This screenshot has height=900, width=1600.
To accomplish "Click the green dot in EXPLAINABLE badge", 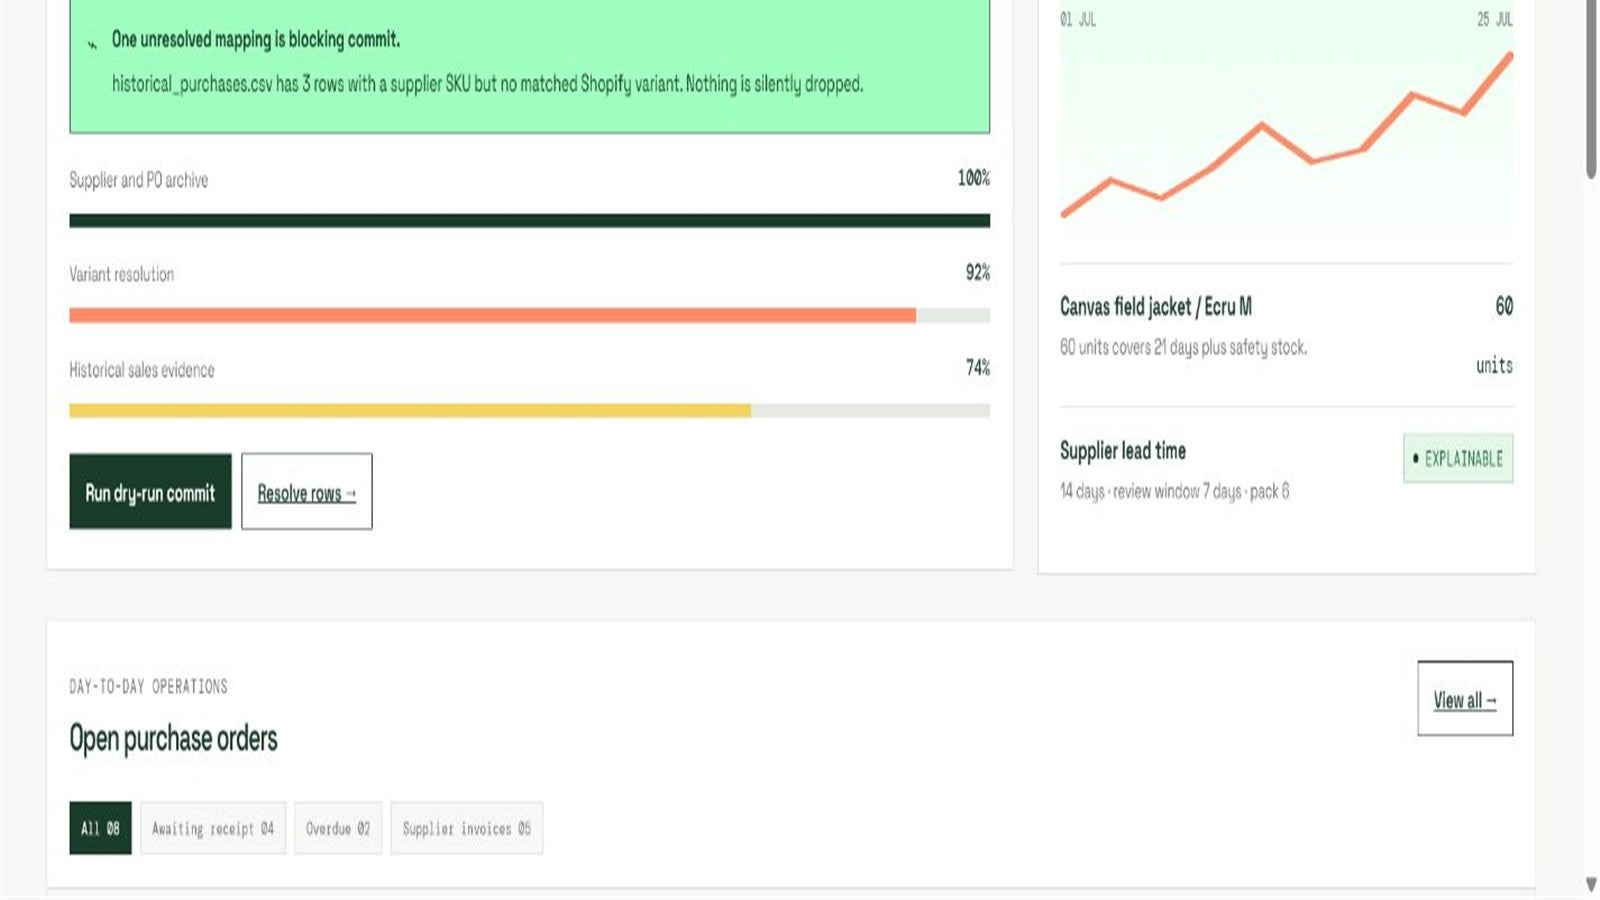I will (x=1415, y=458).
